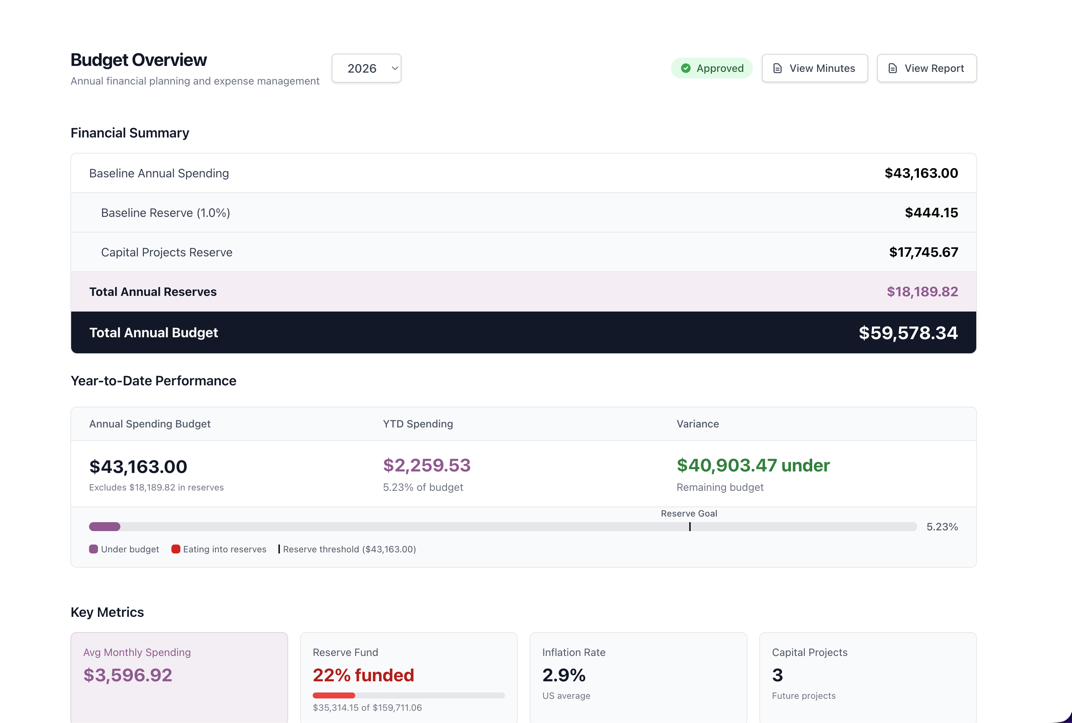
Task: Click the View Report button
Action: tap(926, 68)
